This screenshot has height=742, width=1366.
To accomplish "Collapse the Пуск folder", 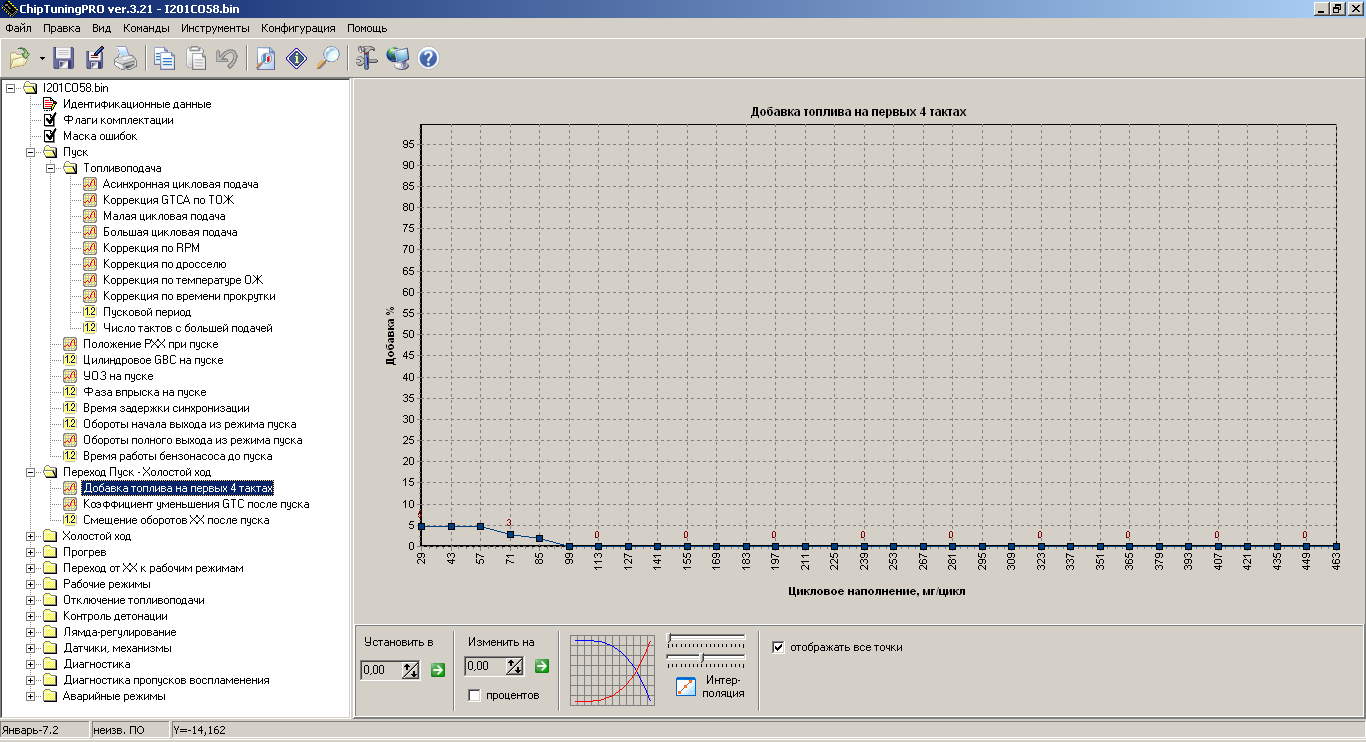I will 30,152.
